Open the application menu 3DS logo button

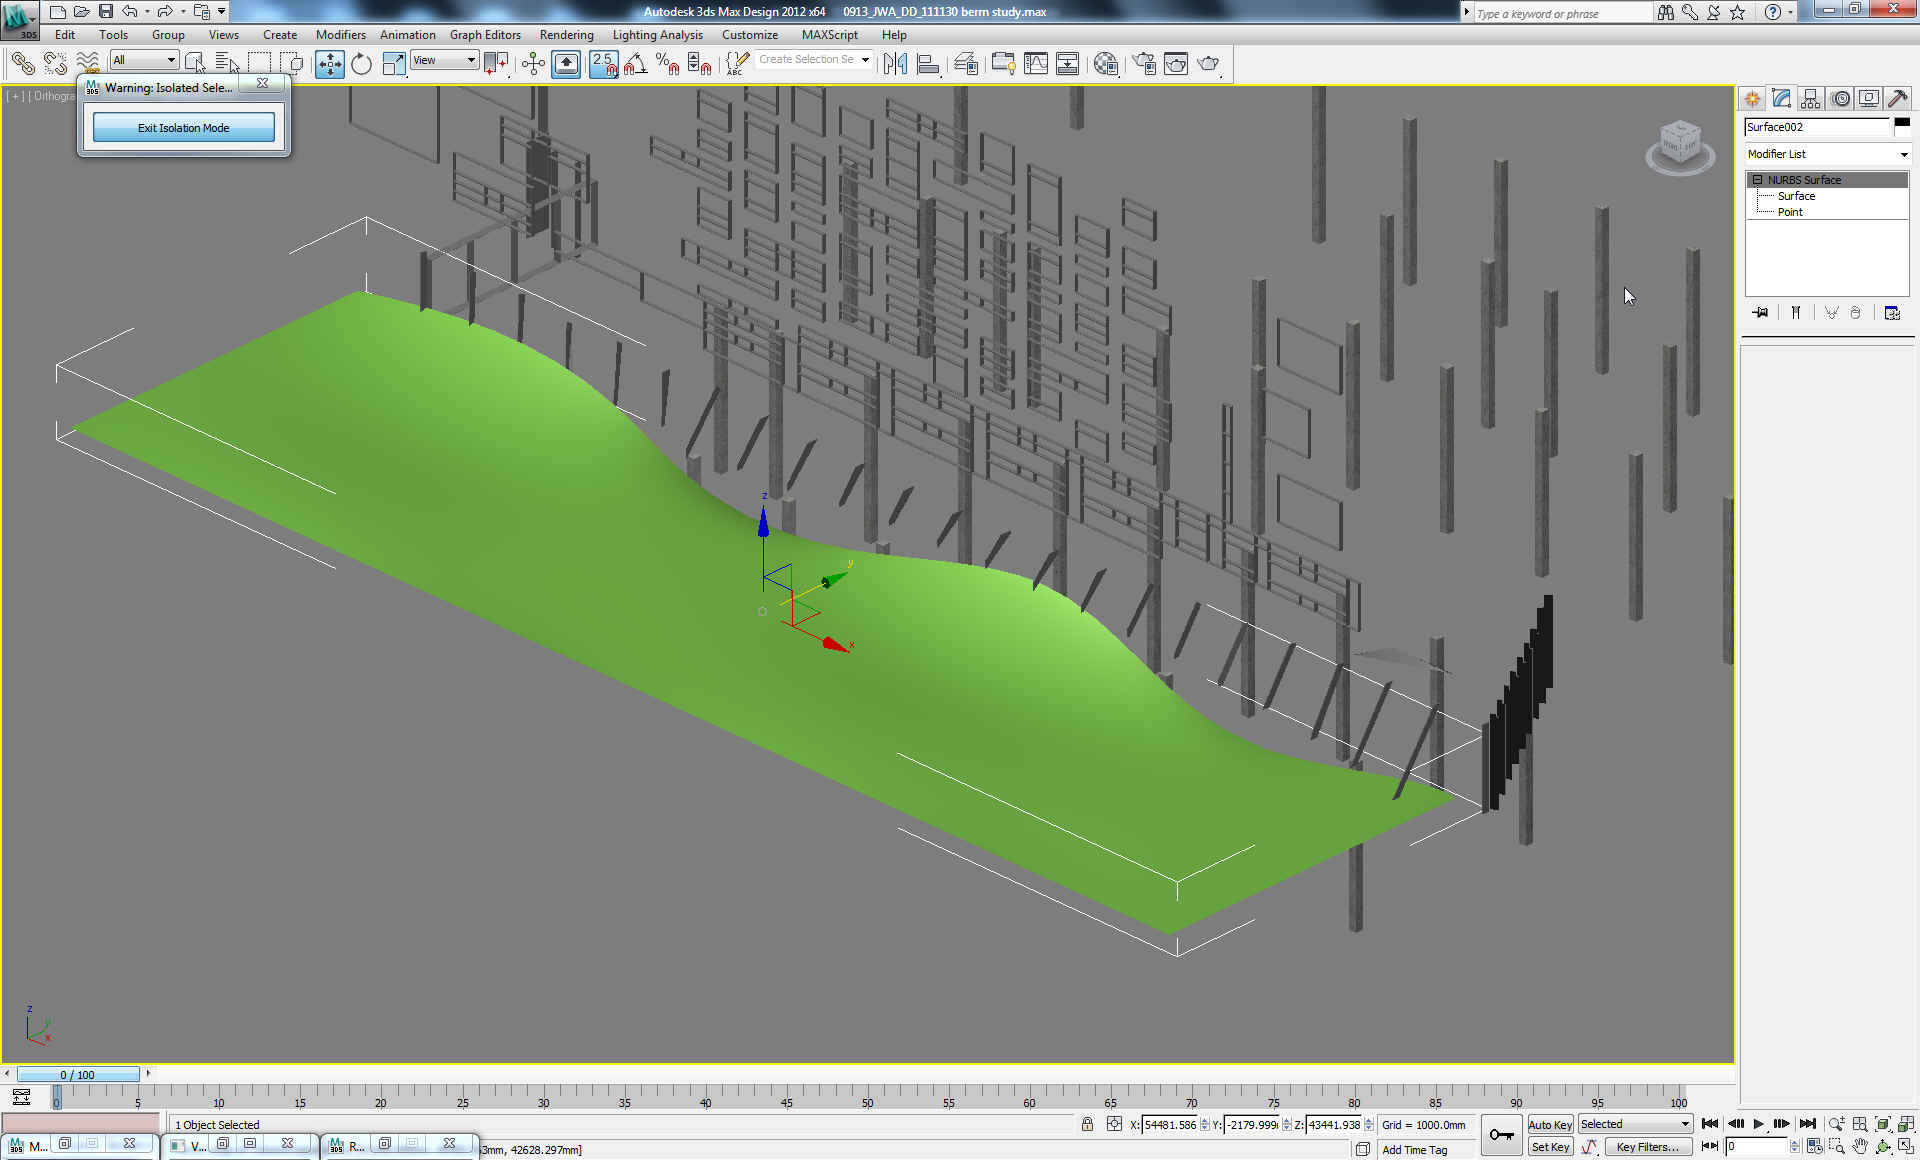coord(20,19)
